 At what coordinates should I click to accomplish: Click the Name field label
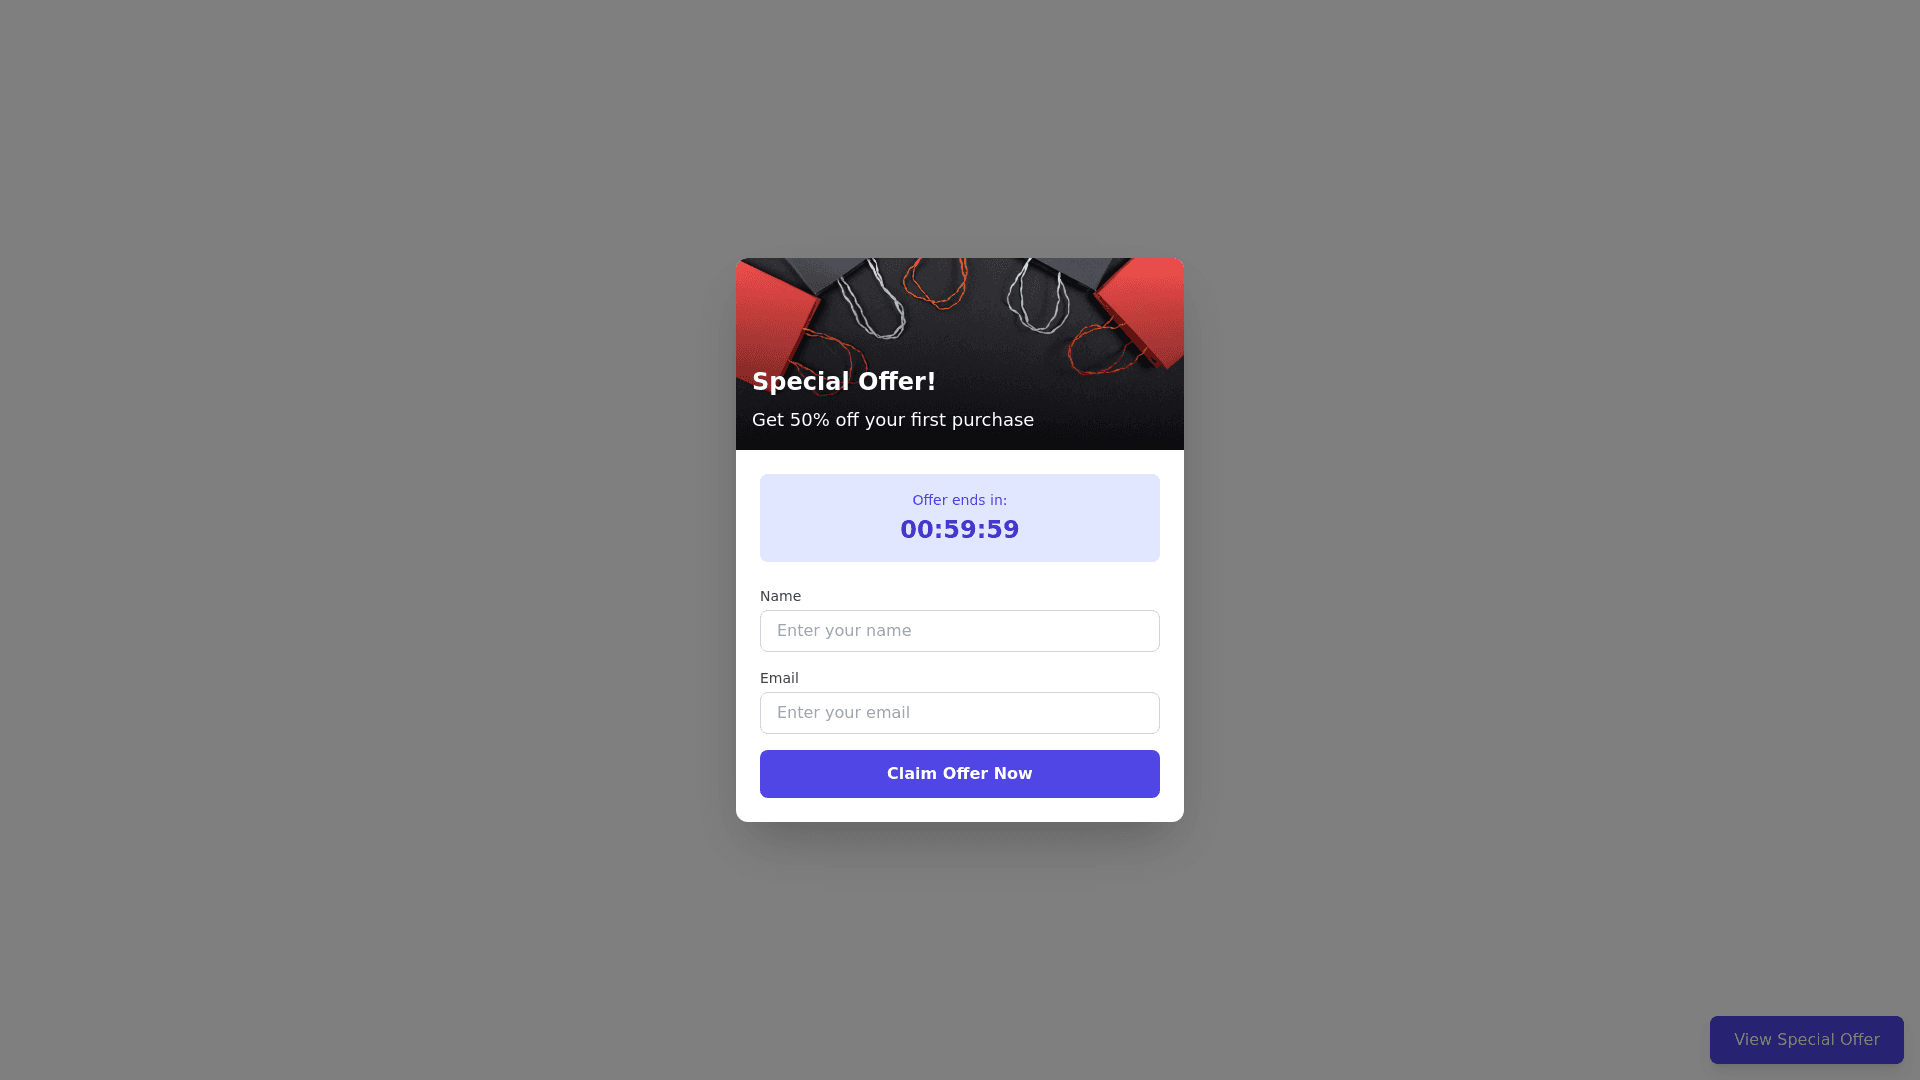click(780, 596)
